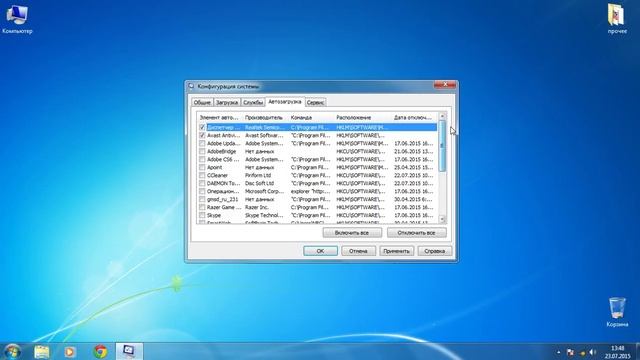Sort by Элемент авто... column header
The image size is (640, 360).
(x=220, y=117)
